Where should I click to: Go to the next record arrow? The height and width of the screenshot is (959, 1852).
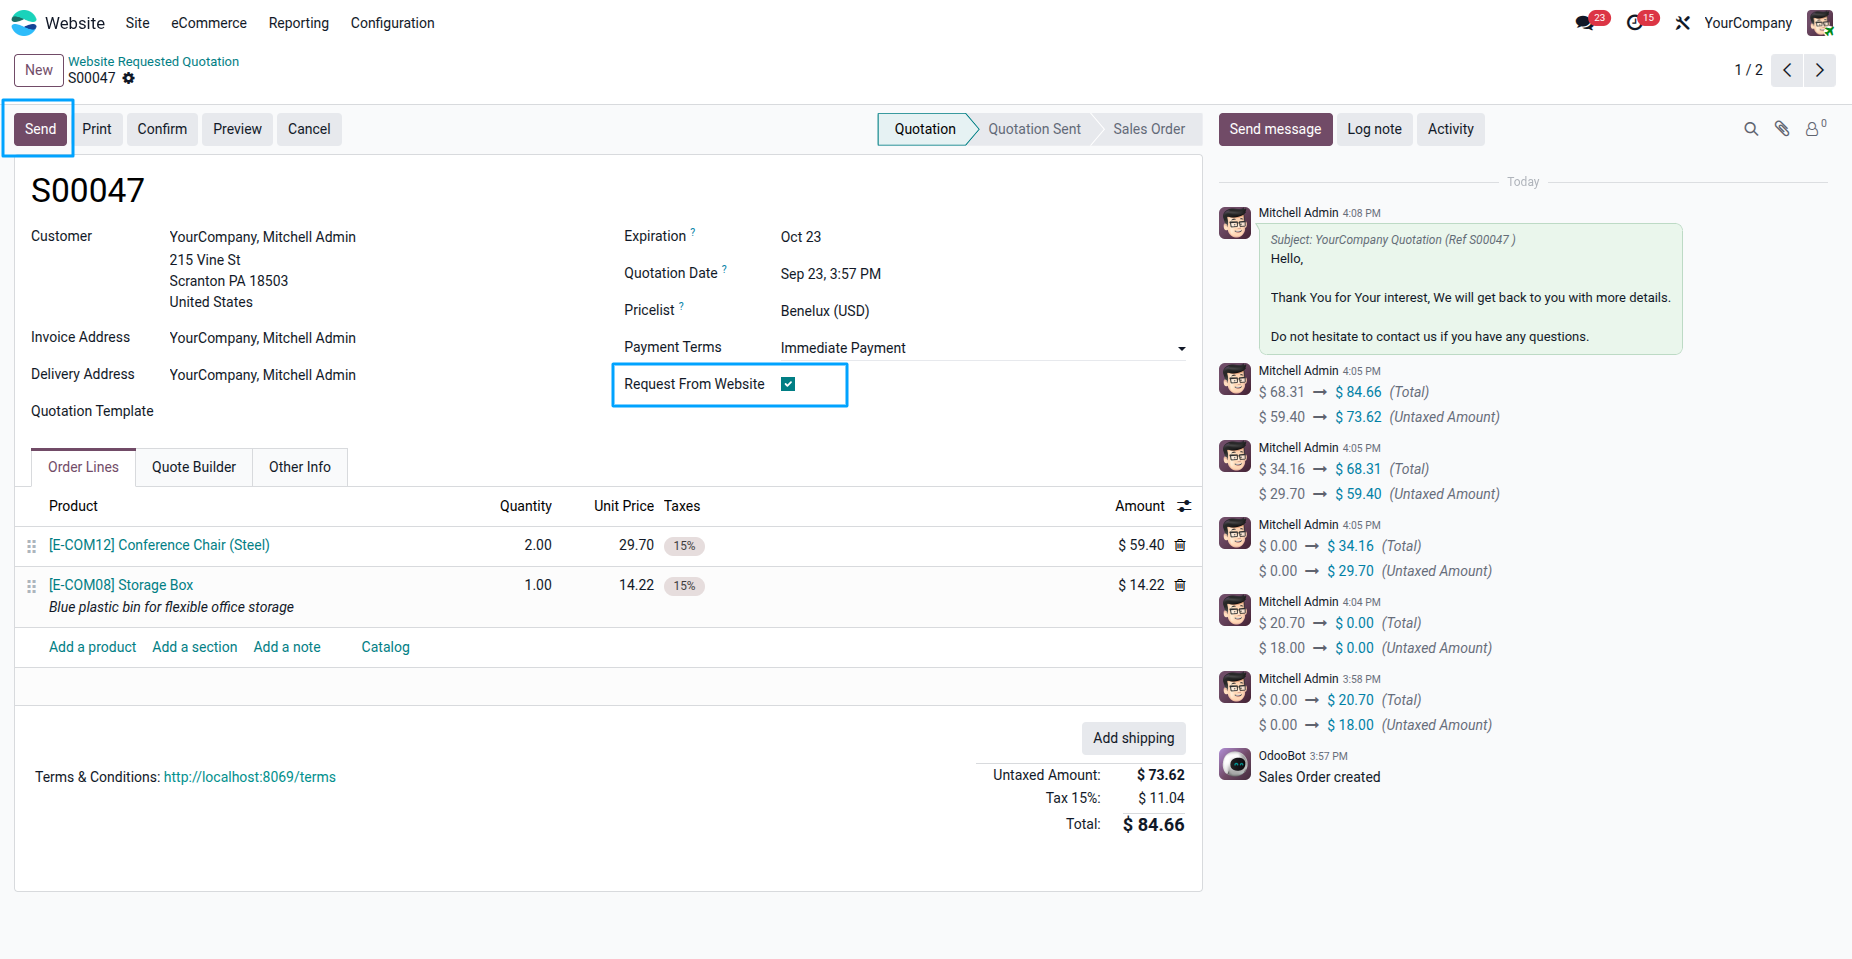click(1819, 70)
